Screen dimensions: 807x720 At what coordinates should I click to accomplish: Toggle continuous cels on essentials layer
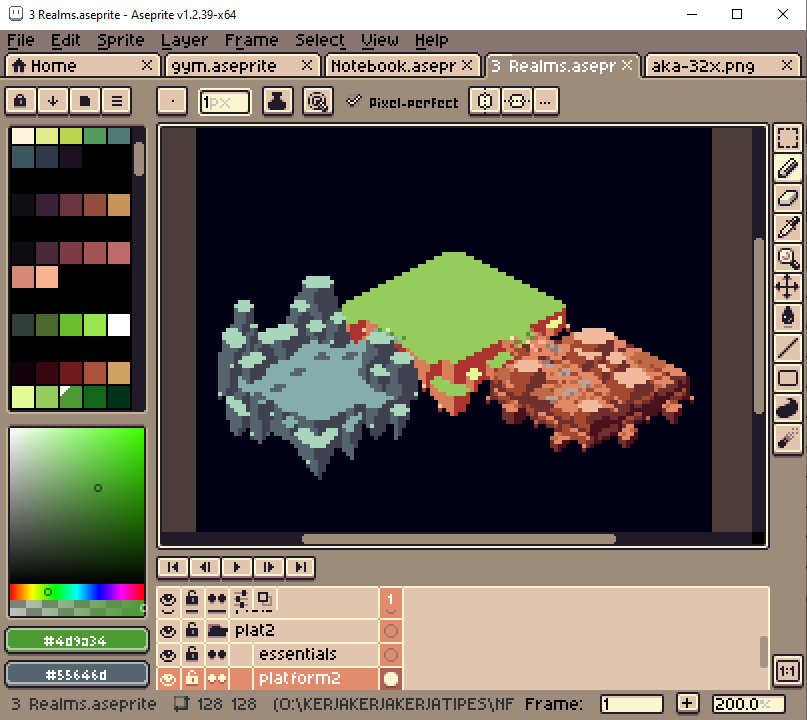pyautogui.click(x=217, y=655)
